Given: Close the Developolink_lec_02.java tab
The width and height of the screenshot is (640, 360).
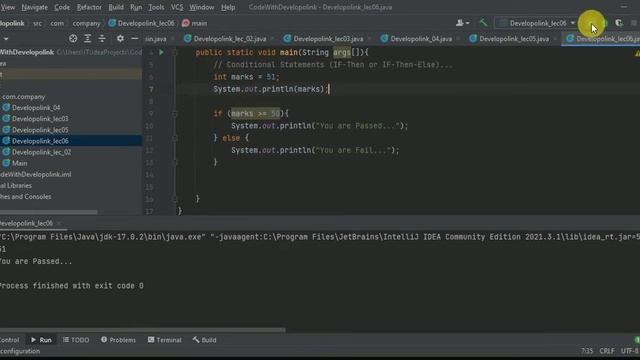Looking at the screenshot, I should [272, 39].
